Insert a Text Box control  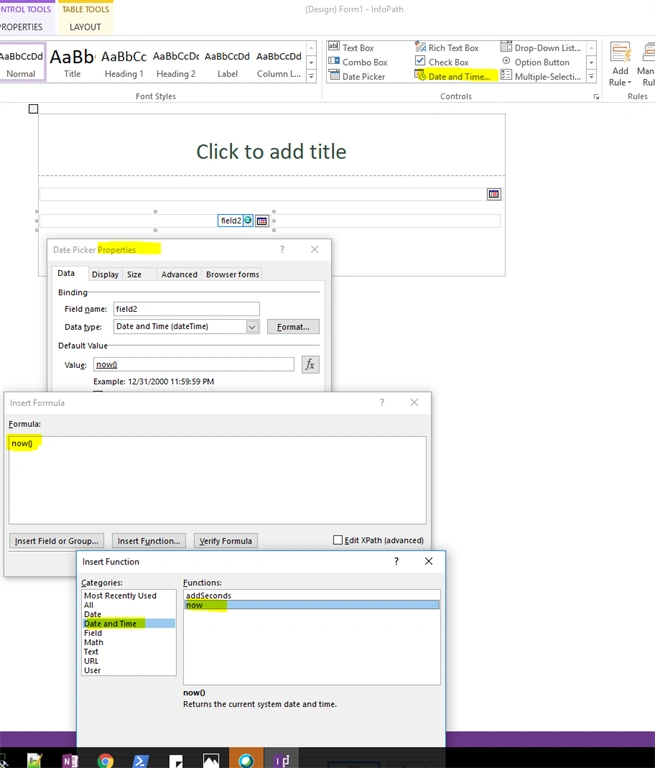[x=351, y=48]
